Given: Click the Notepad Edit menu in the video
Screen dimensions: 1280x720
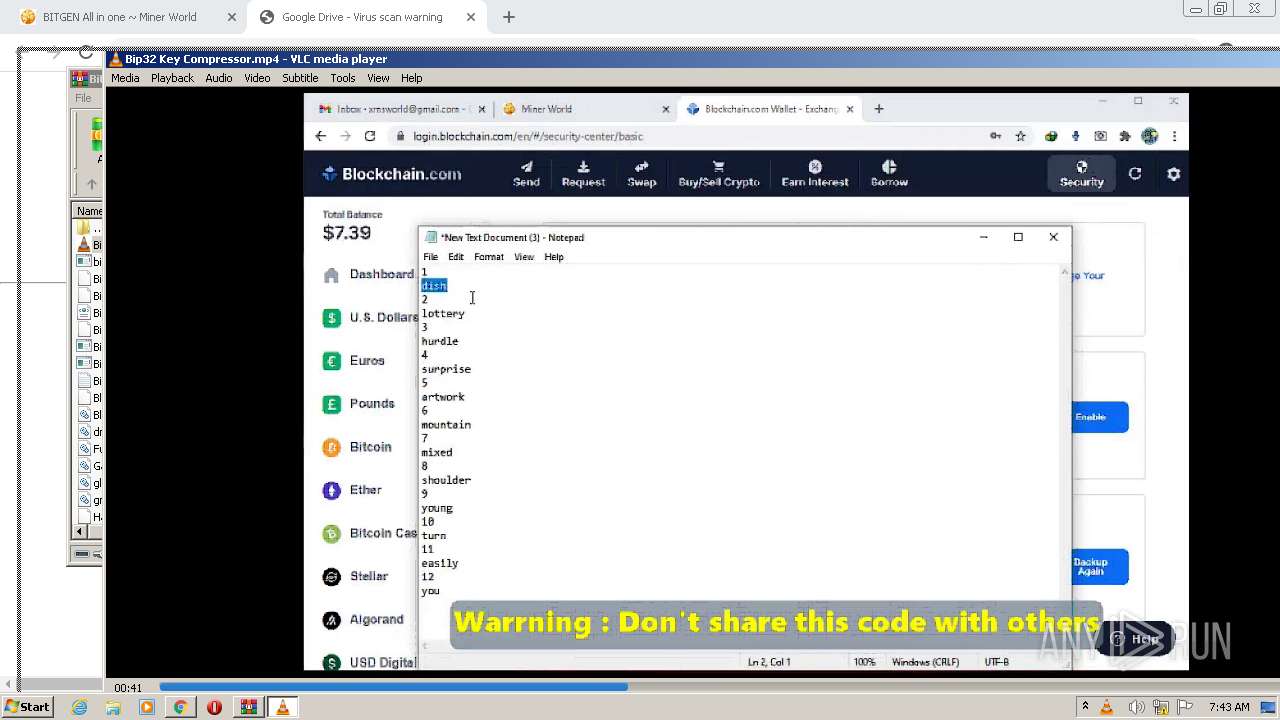Looking at the screenshot, I should click(x=456, y=257).
